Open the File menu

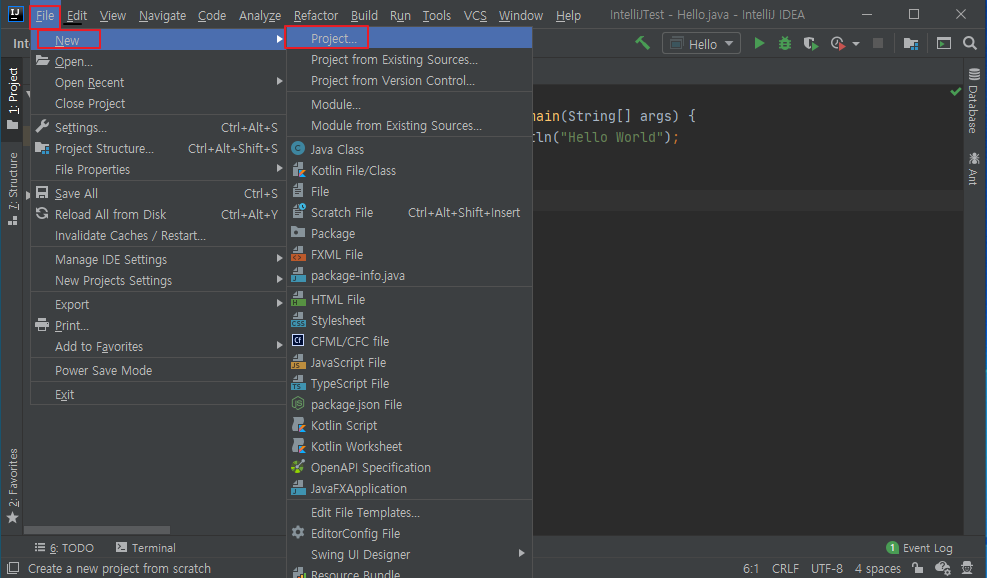coord(45,15)
